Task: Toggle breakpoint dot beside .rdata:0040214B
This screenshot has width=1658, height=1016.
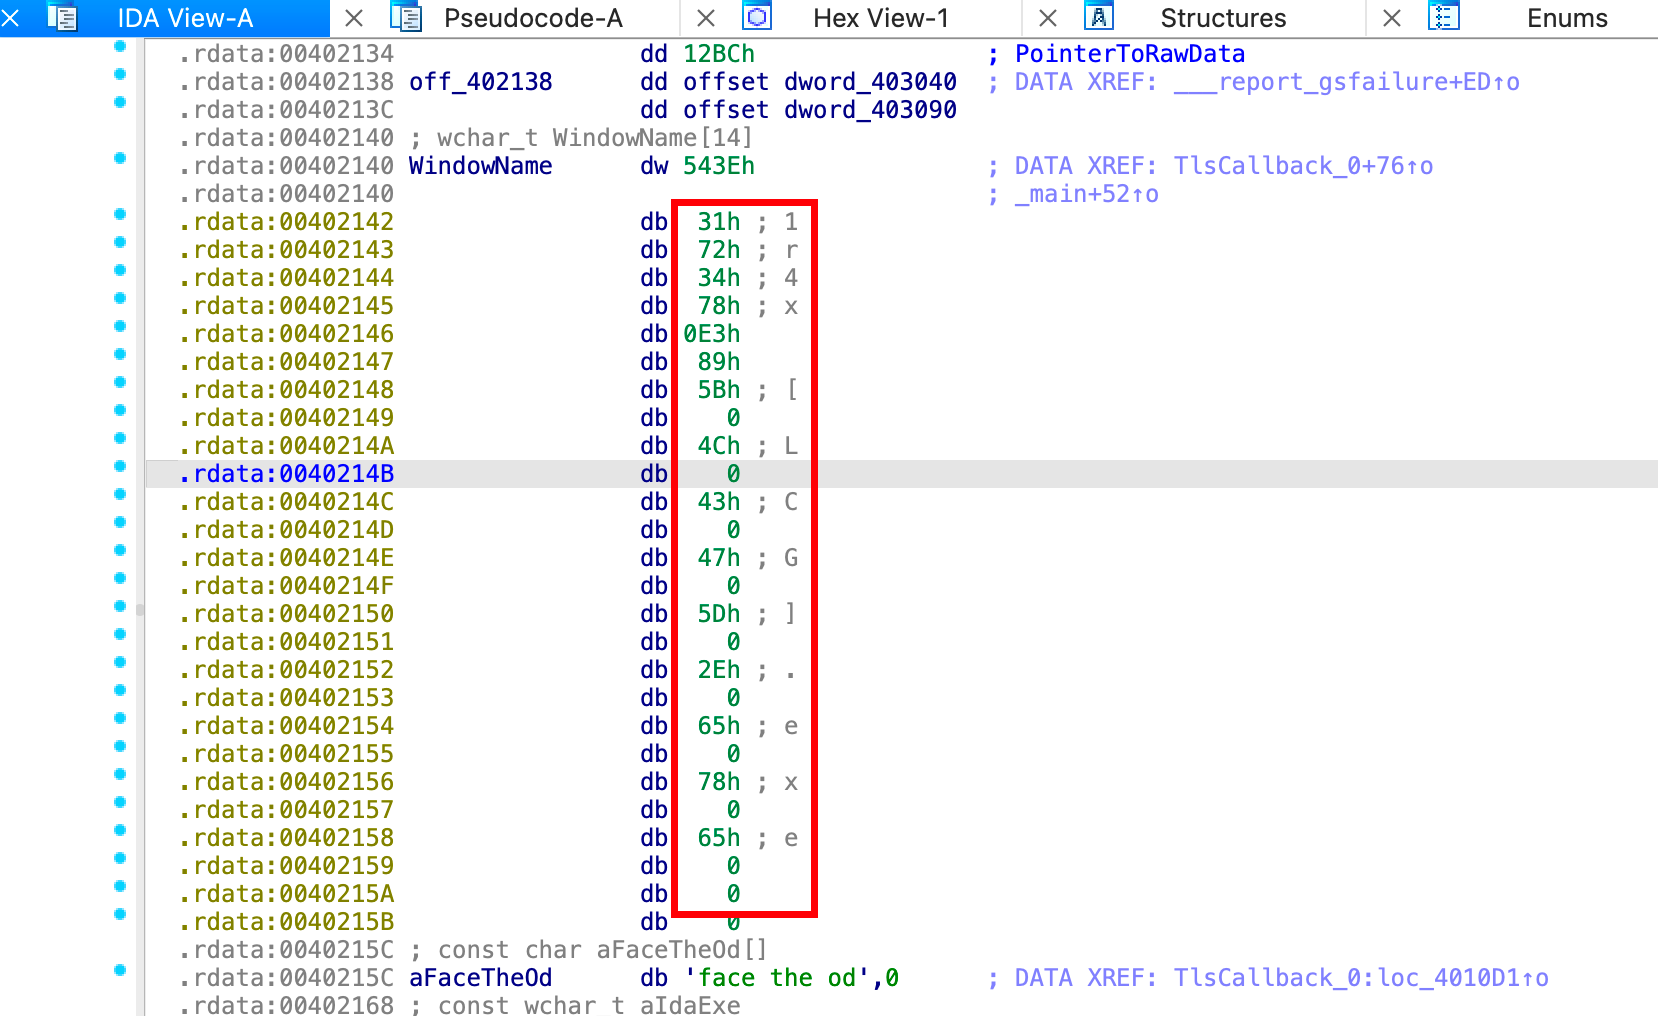Action: [120, 466]
